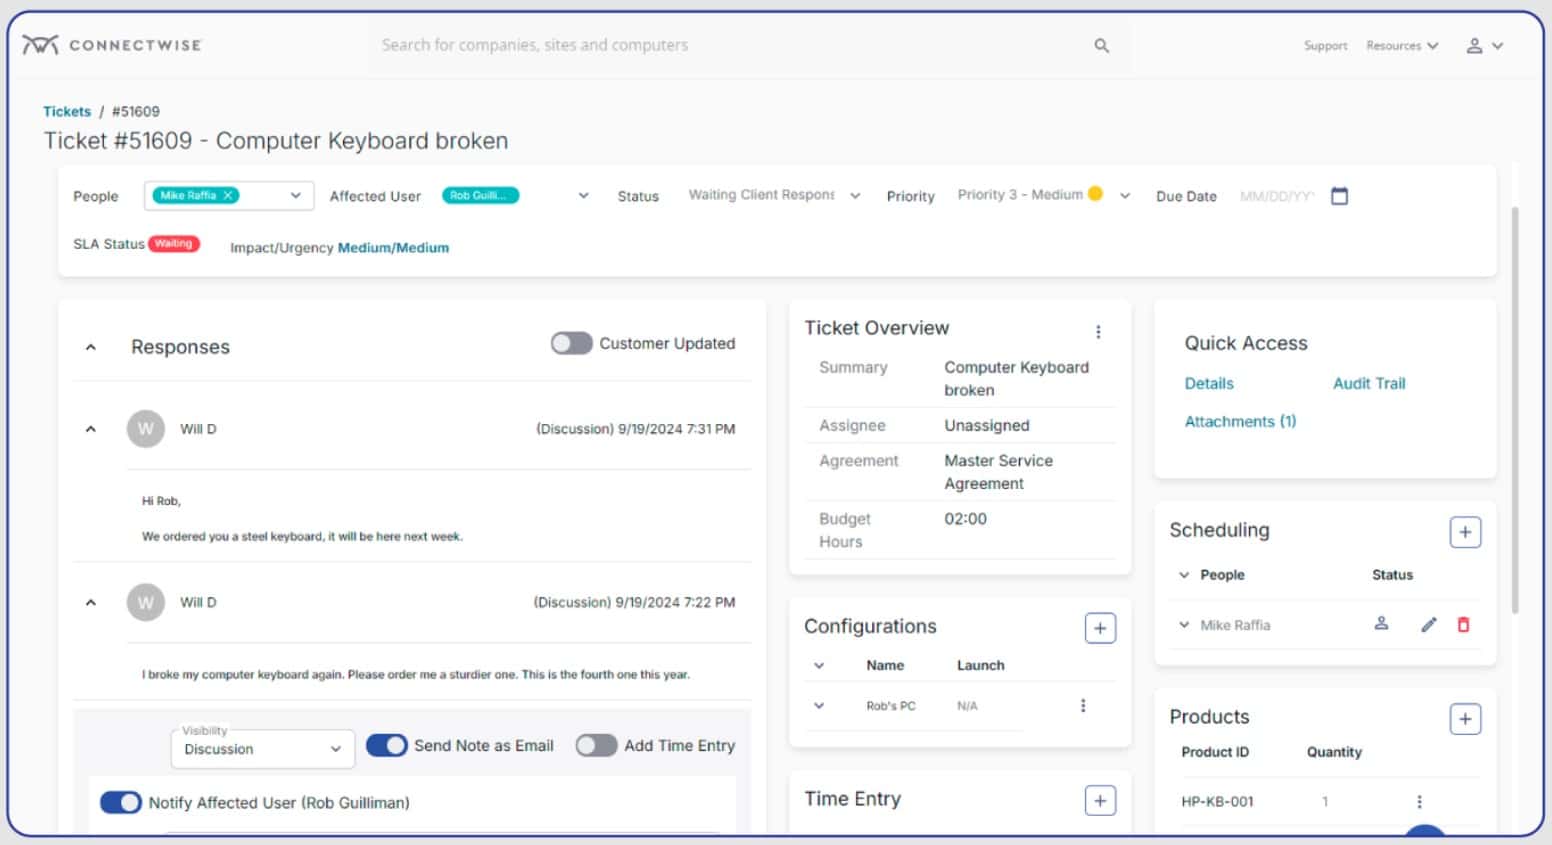The image size is (1552, 845).
Task: Disable Send Note as Email toggle
Action: [x=386, y=746]
